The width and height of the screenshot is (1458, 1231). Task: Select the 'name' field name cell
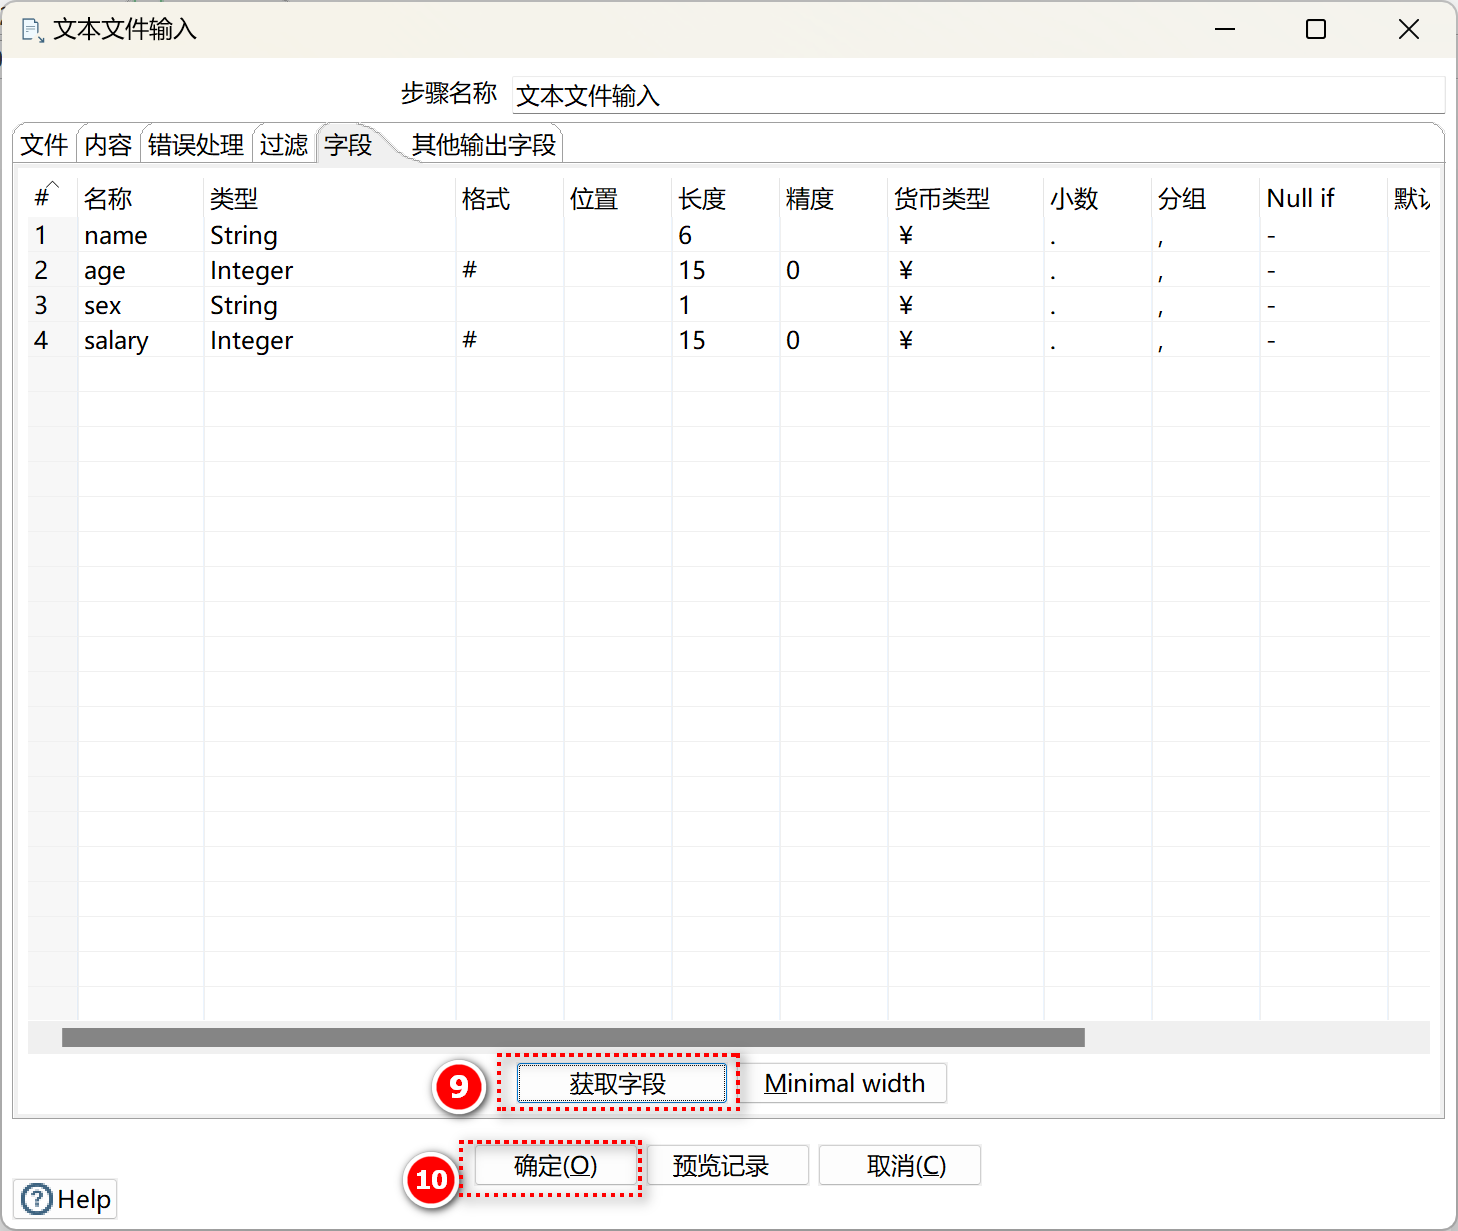(x=141, y=235)
